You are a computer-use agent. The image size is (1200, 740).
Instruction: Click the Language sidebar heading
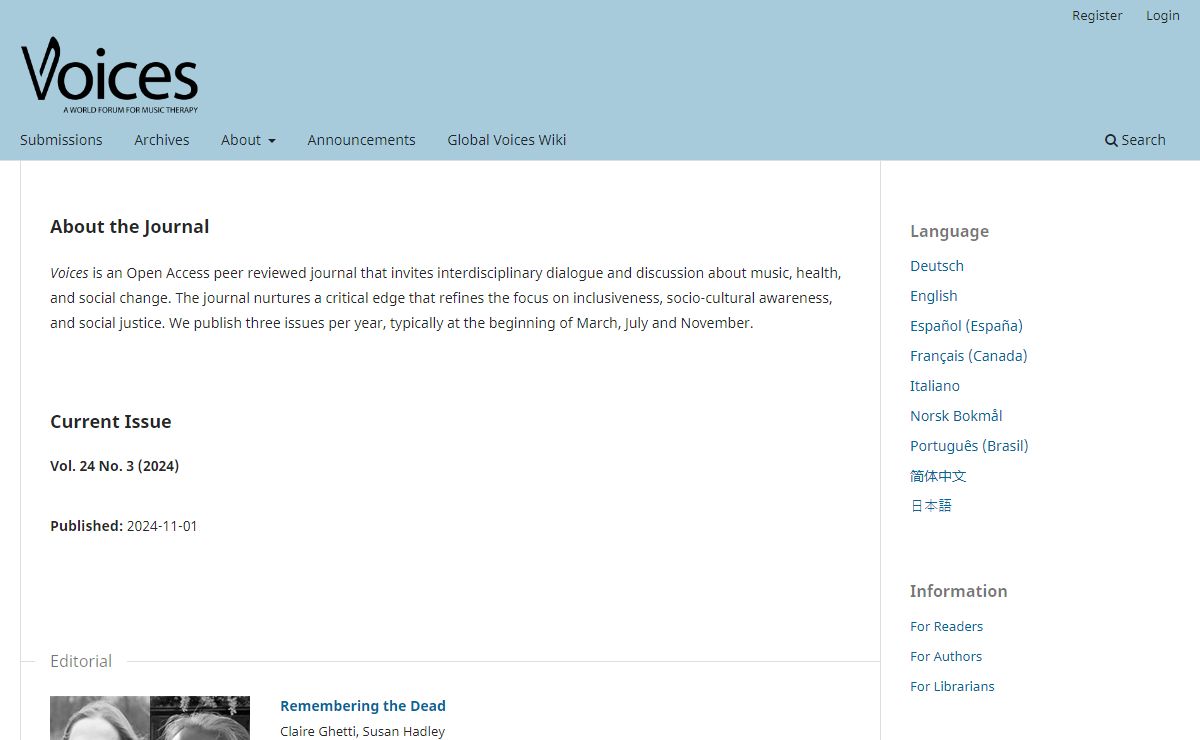tap(949, 231)
